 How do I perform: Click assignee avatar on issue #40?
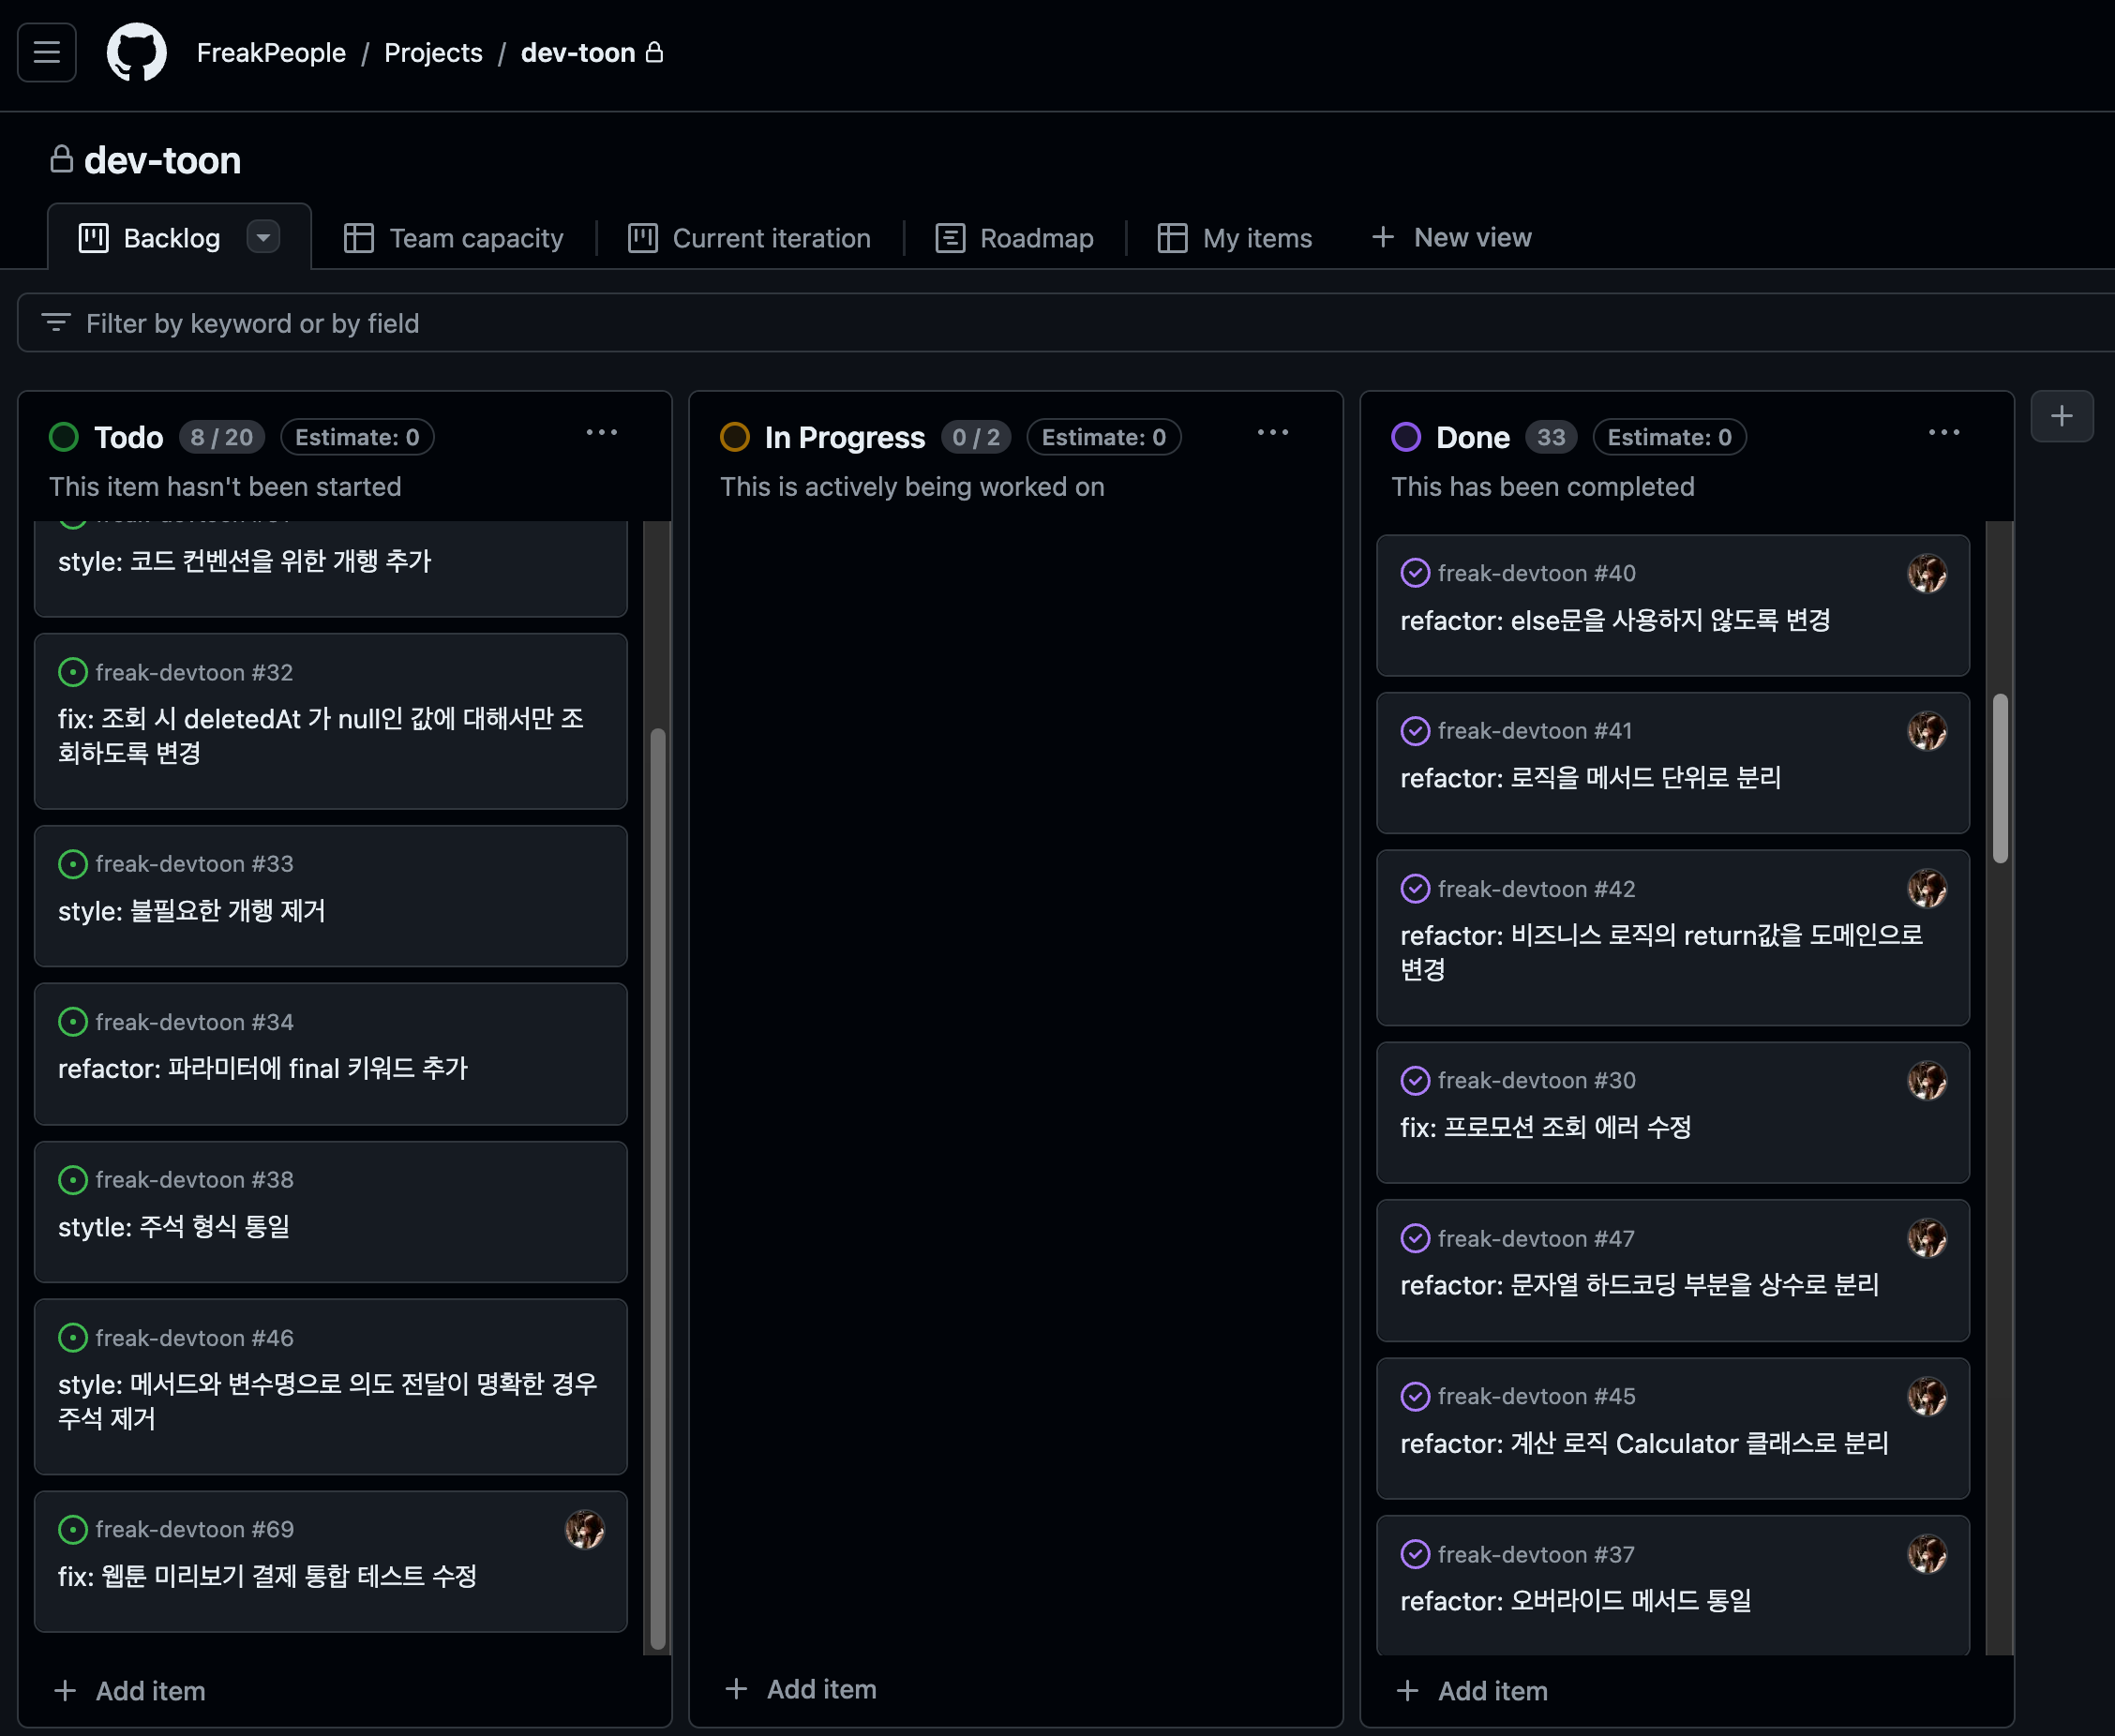tap(1926, 574)
